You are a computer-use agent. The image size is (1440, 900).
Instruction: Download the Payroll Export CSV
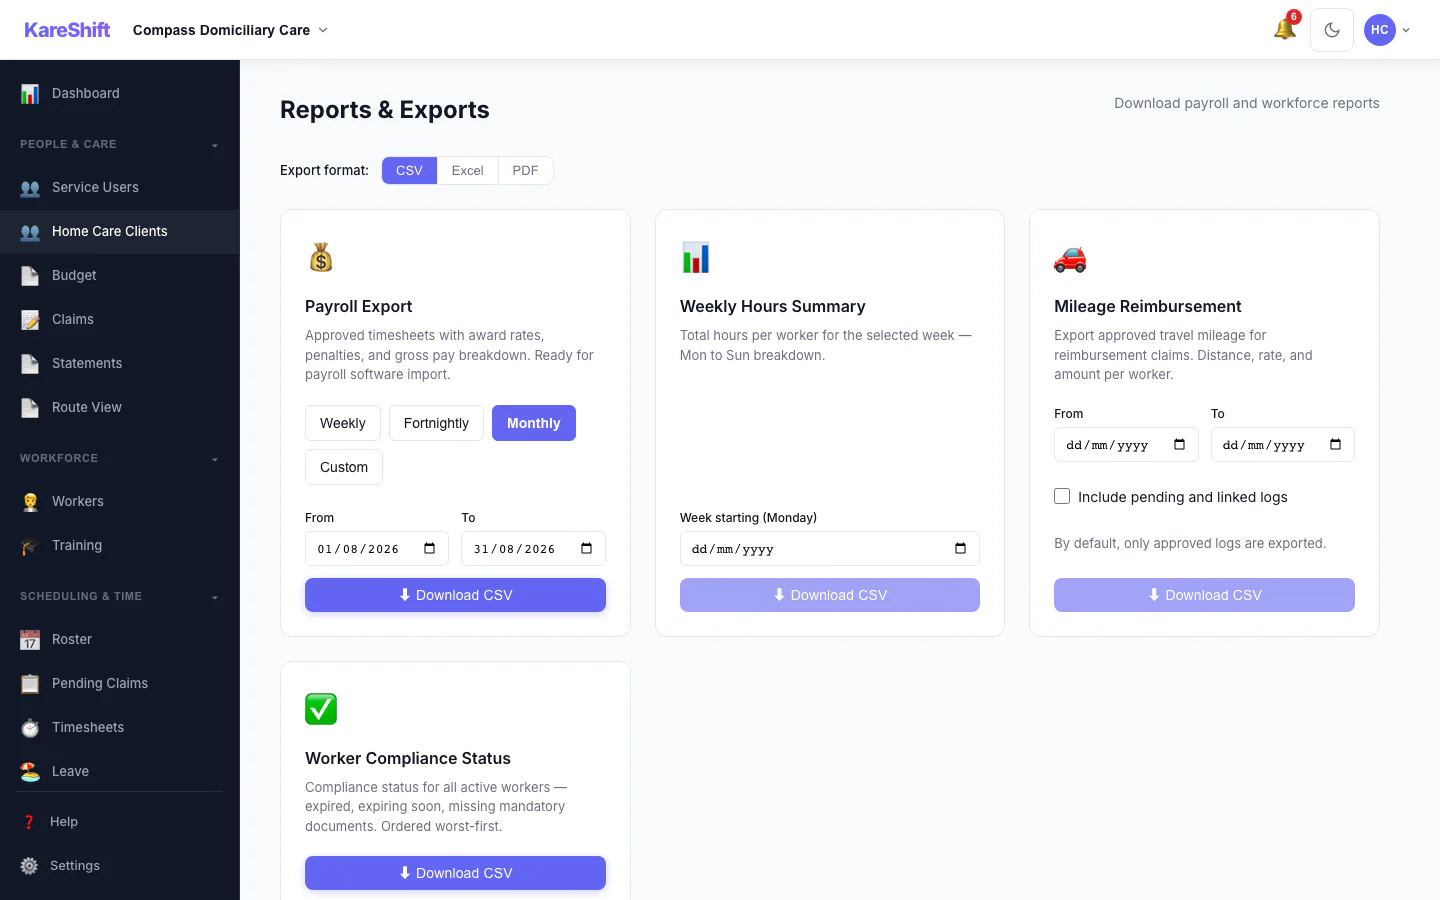coord(455,595)
